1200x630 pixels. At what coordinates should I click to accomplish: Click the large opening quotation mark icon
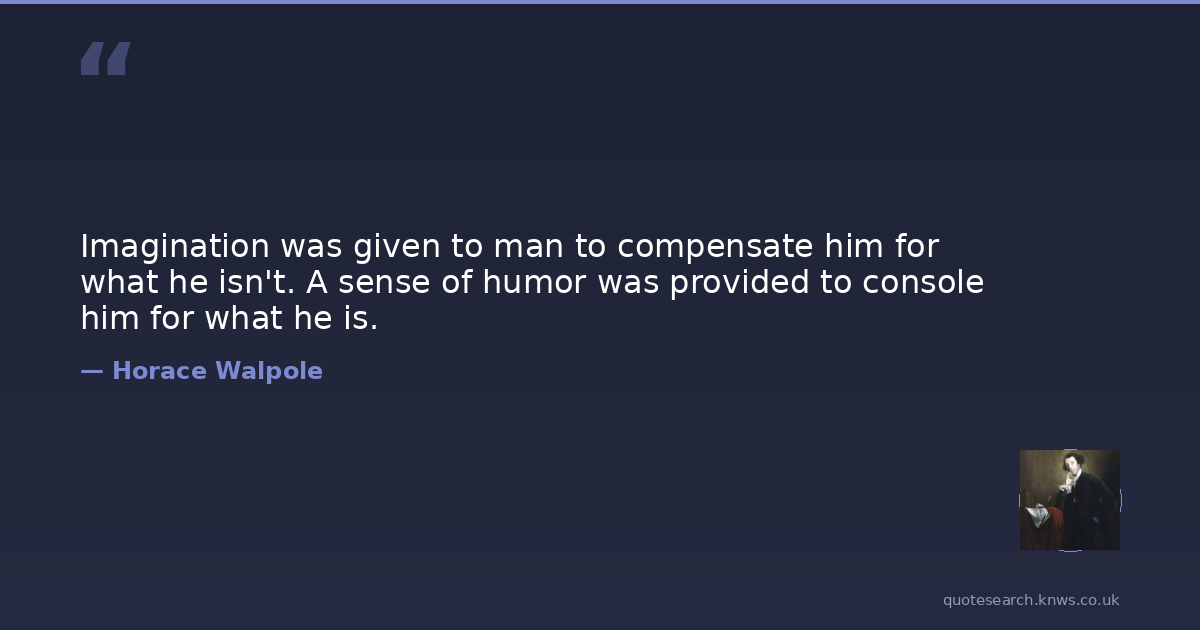[105, 59]
